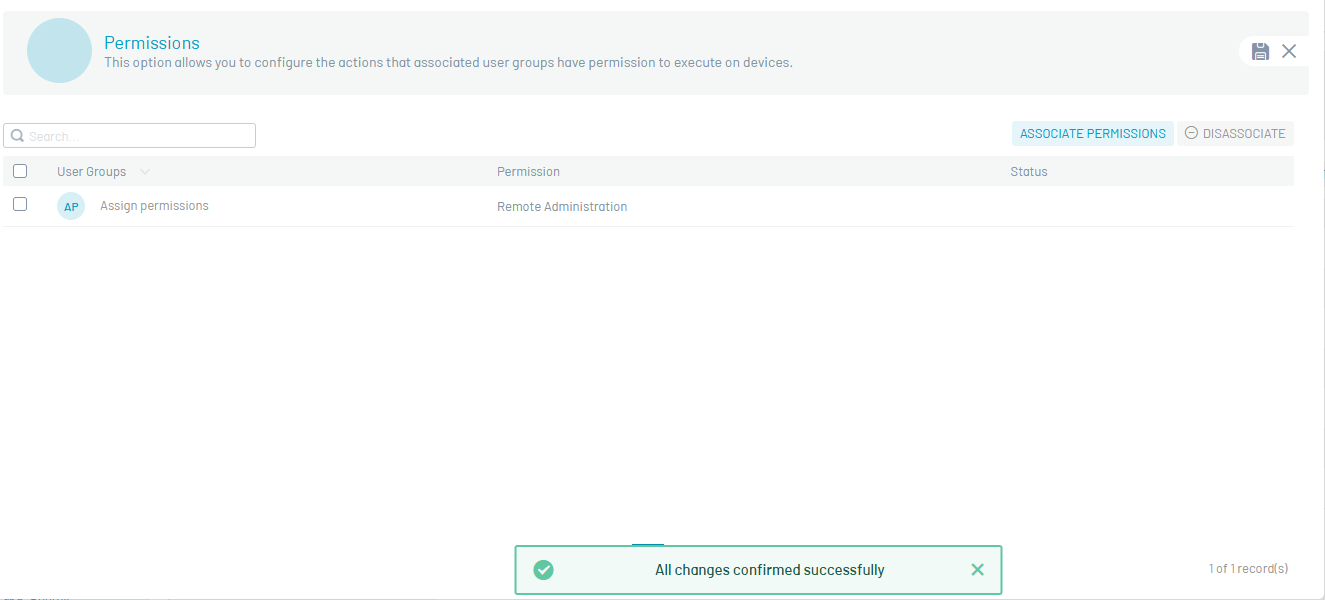Open the Assign permissions user group
The width and height of the screenshot is (1325, 600).
click(154, 206)
